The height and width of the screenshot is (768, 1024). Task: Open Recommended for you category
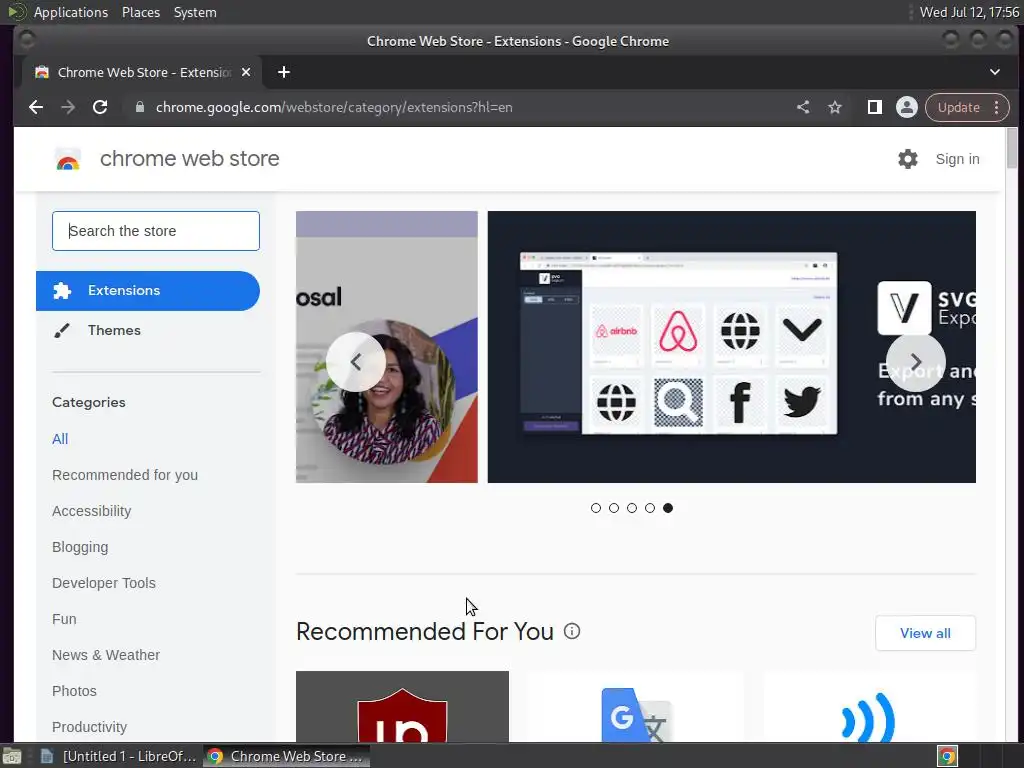pyautogui.click(x=125, y=475)
